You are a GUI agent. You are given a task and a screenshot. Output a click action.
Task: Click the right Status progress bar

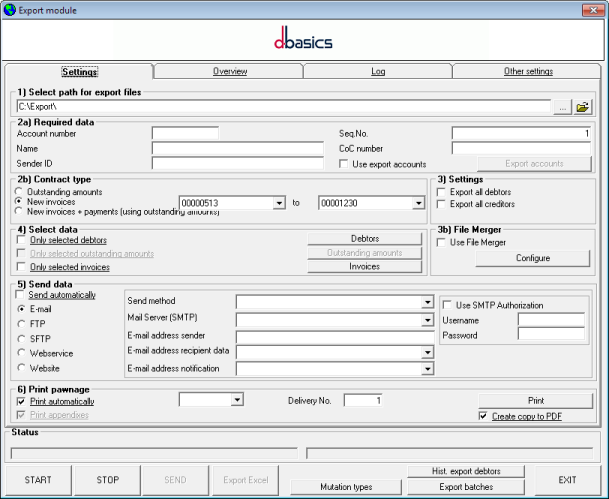click(450, 453)
